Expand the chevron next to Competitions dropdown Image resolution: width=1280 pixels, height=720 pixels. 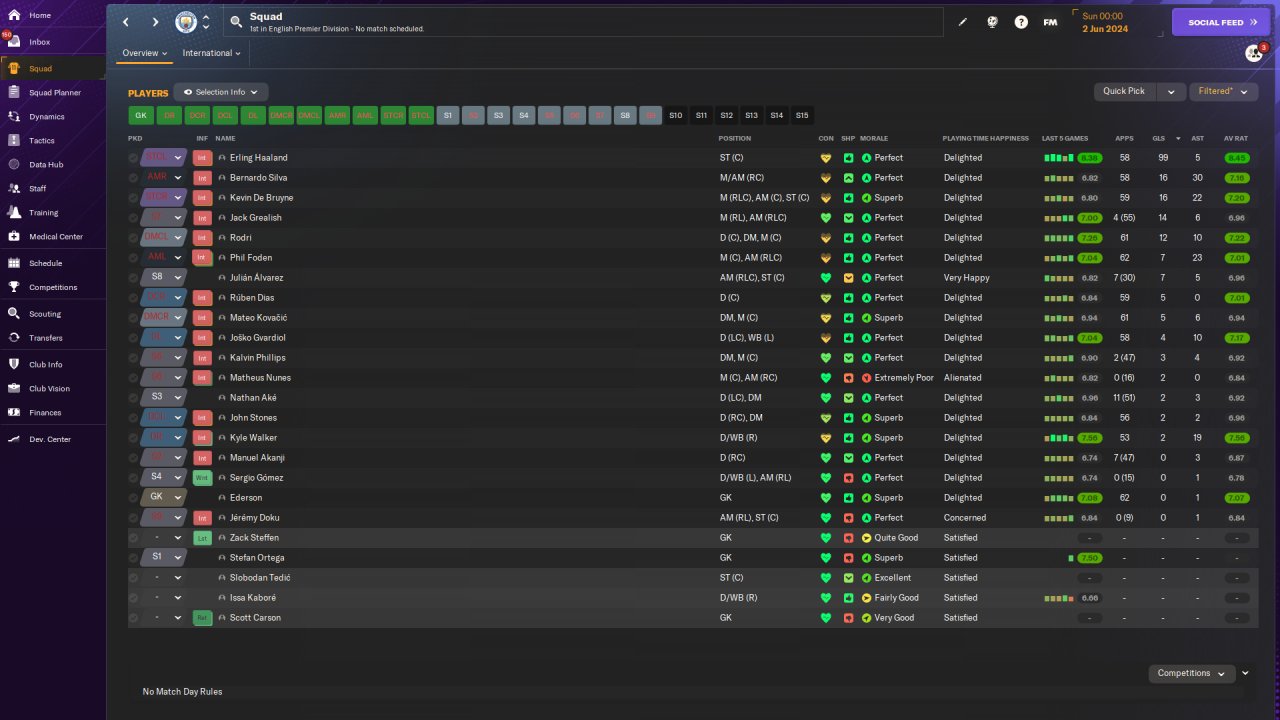[1245, 673]
